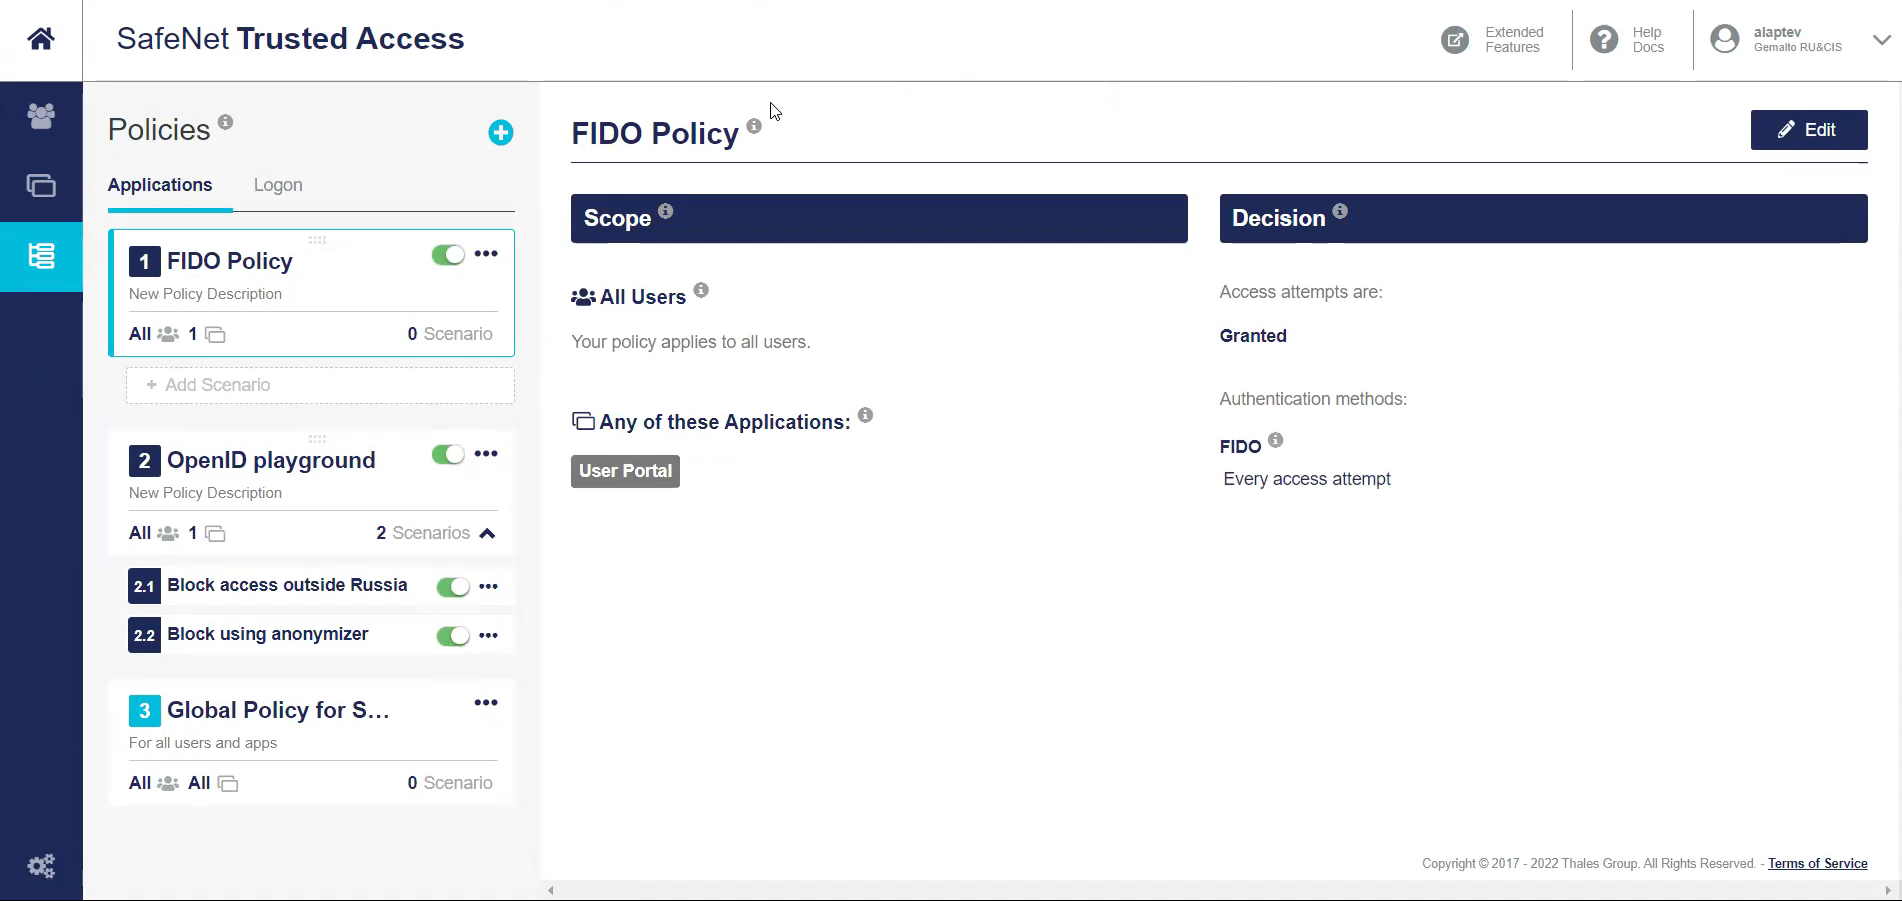Open the Applications sidebar icon
The image size is (1902, 901).
(41, 186)
